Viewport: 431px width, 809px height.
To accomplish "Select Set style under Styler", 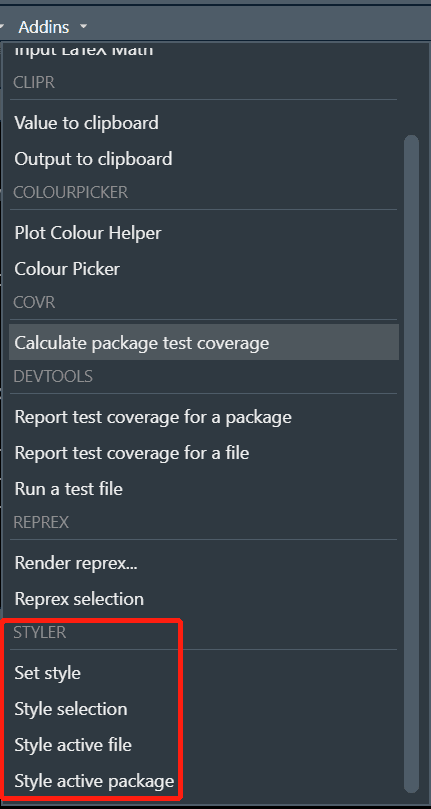I will point(204,673).
